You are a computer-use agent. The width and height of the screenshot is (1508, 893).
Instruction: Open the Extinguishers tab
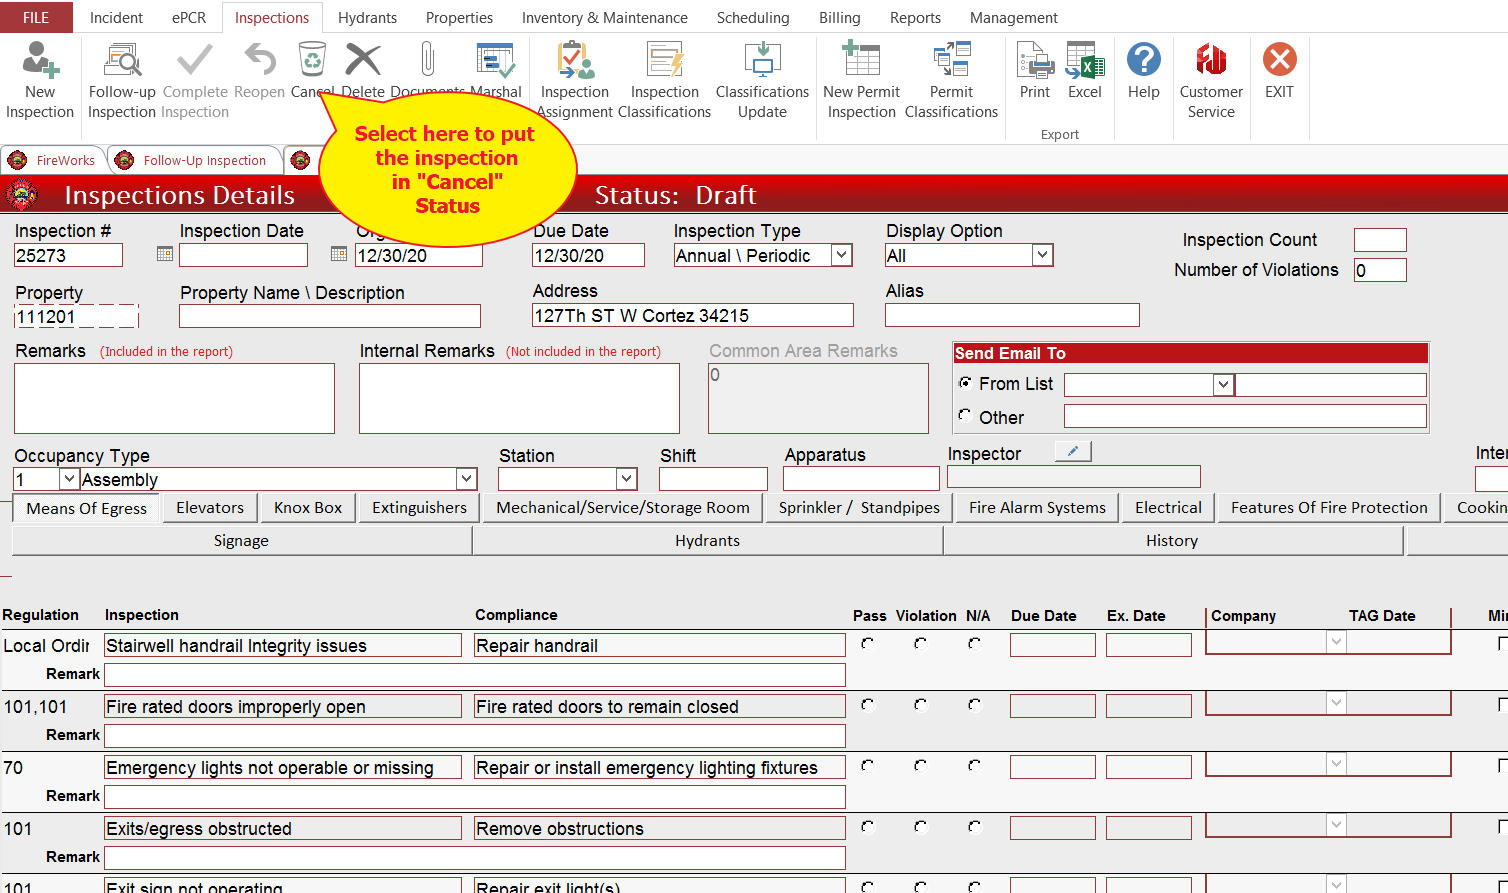[419, 508]
